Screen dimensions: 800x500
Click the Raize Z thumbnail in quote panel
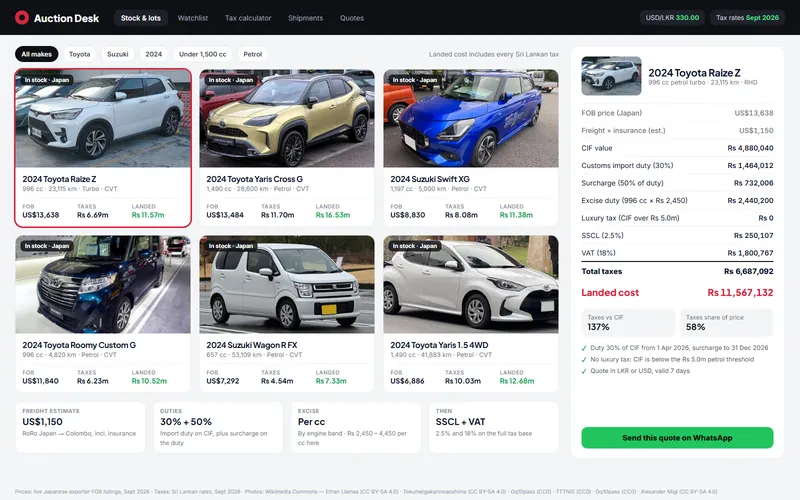pyautogui.click(x=611, y=76)
